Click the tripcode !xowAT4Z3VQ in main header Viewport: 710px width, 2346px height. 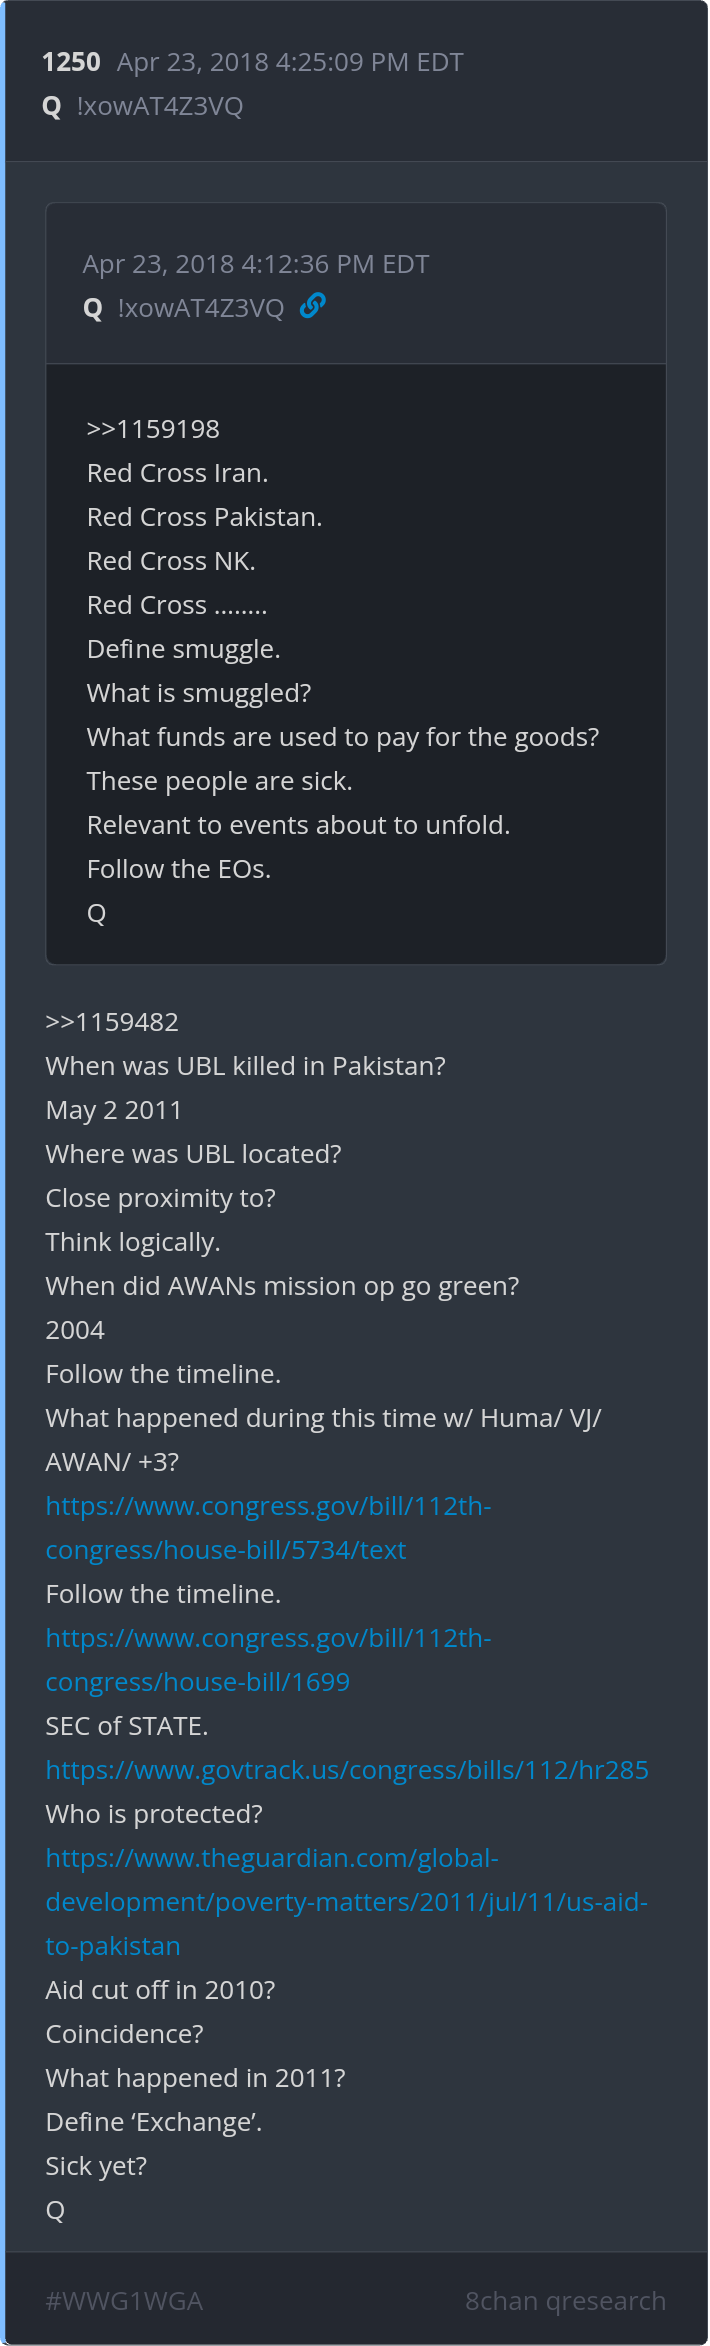click(160, 107)
